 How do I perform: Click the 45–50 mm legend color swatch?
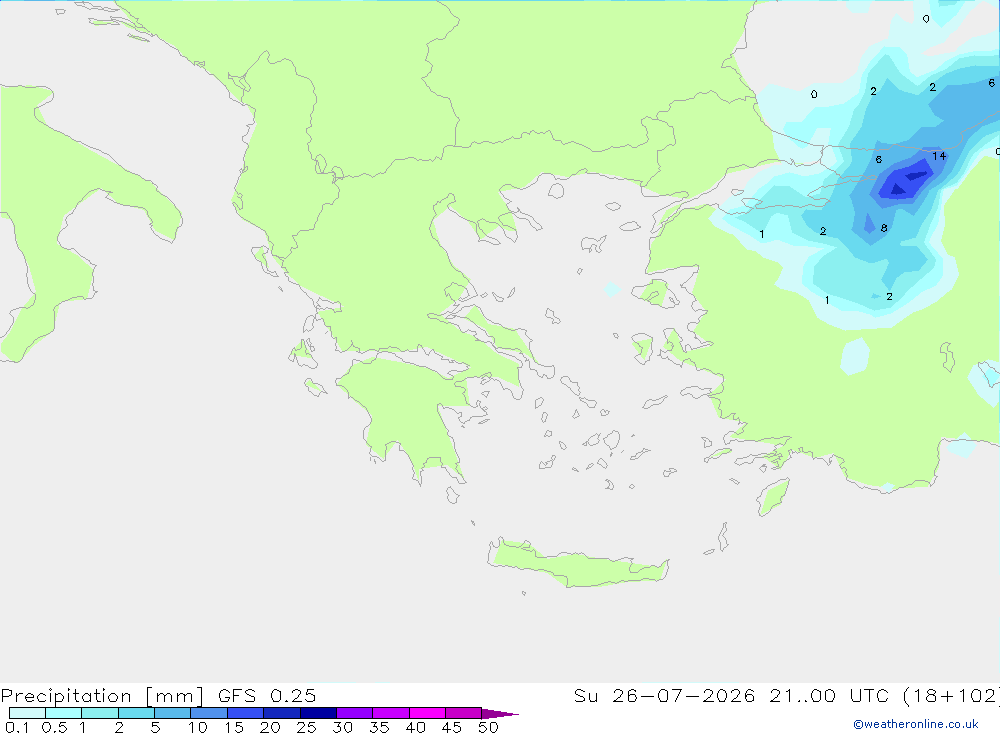pos(464,713)
